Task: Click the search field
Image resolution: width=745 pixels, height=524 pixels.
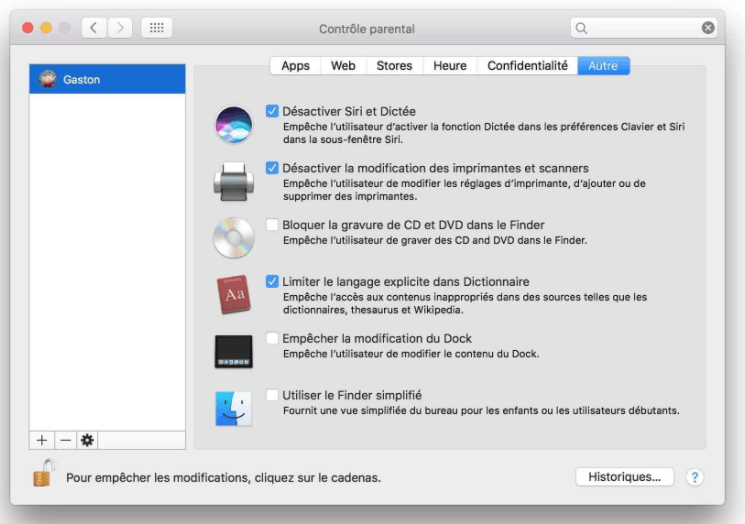Action: point(642,28)
